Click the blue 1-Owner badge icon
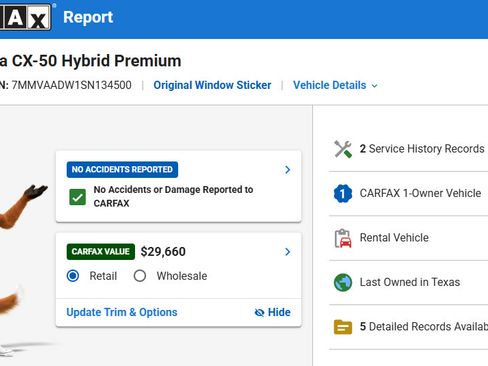The width and height of the screenshot is (488, 366). point(343,193)
